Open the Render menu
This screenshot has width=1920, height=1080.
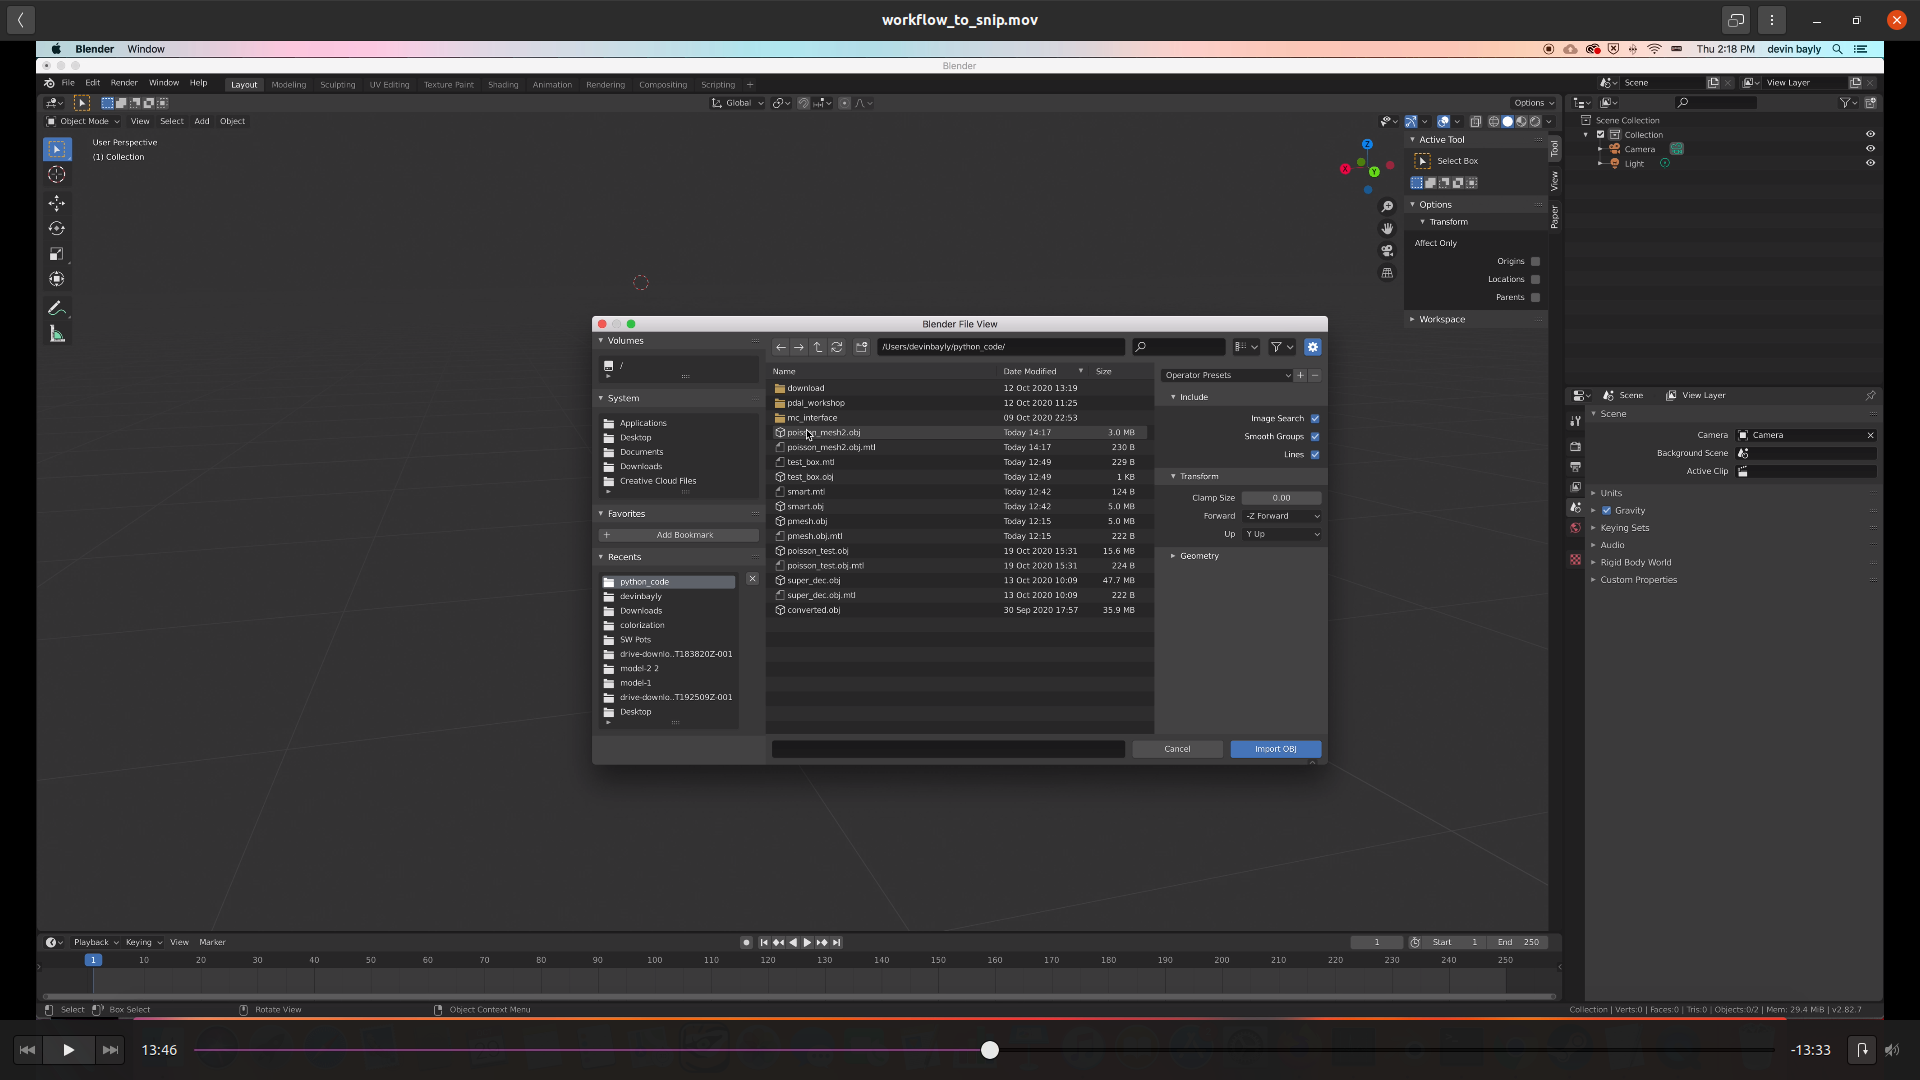124,83
